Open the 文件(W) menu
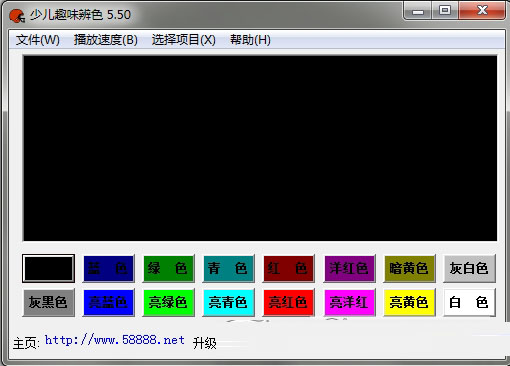The height and width of the screenshot is (366, 510). click(x=38, y=40)
